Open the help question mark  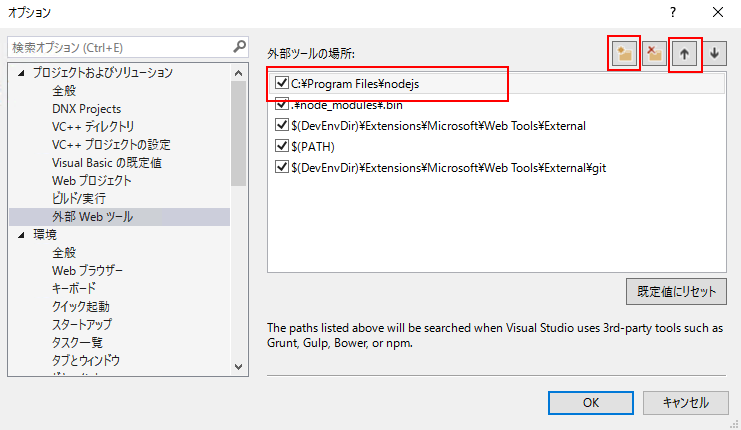[673, 12]
